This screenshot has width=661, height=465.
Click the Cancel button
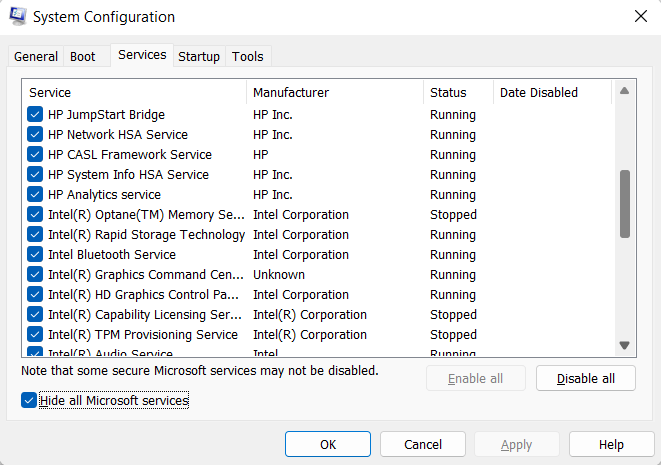(423, 444)
